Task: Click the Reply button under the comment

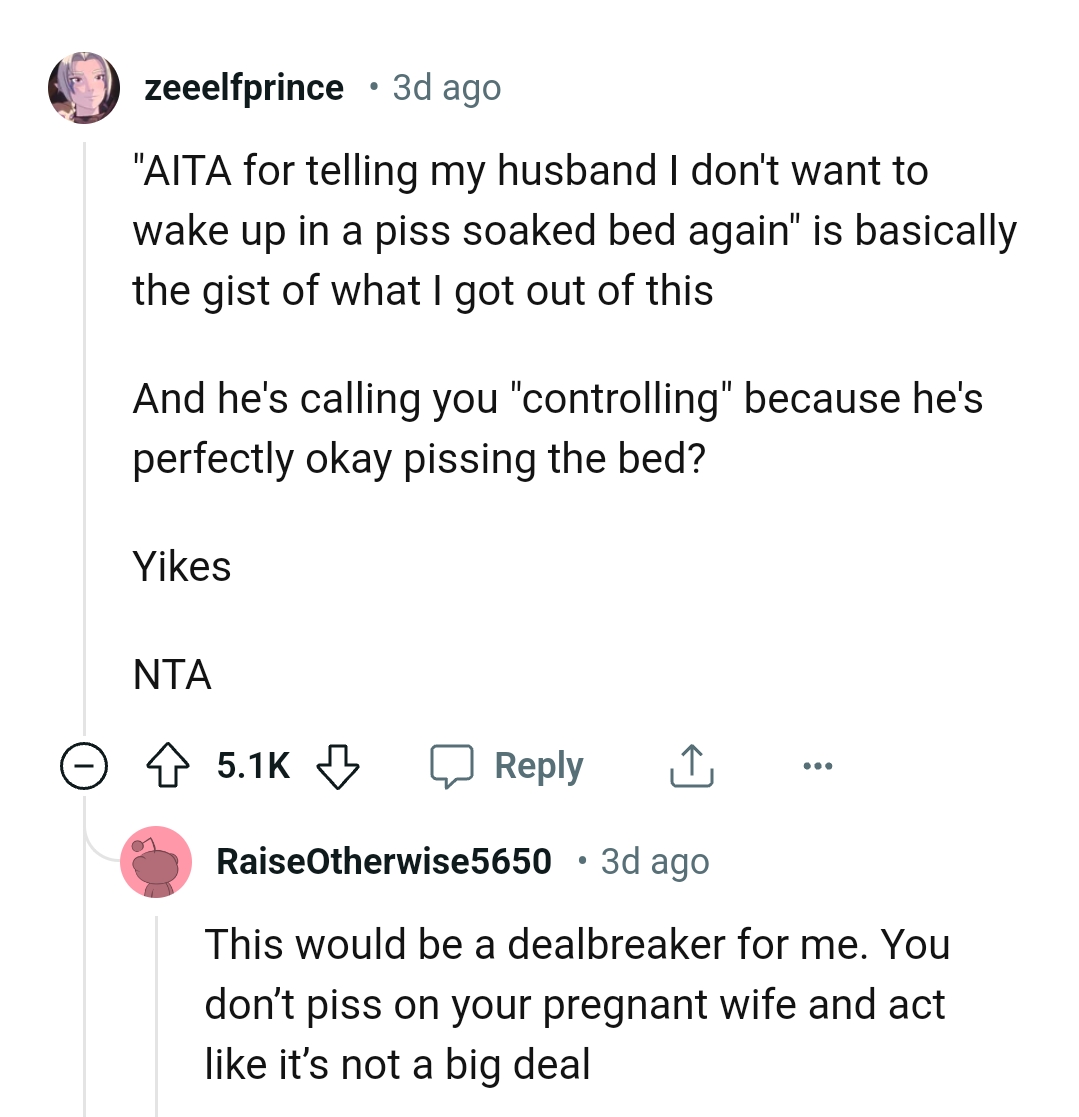Action: tap(538, 765)
